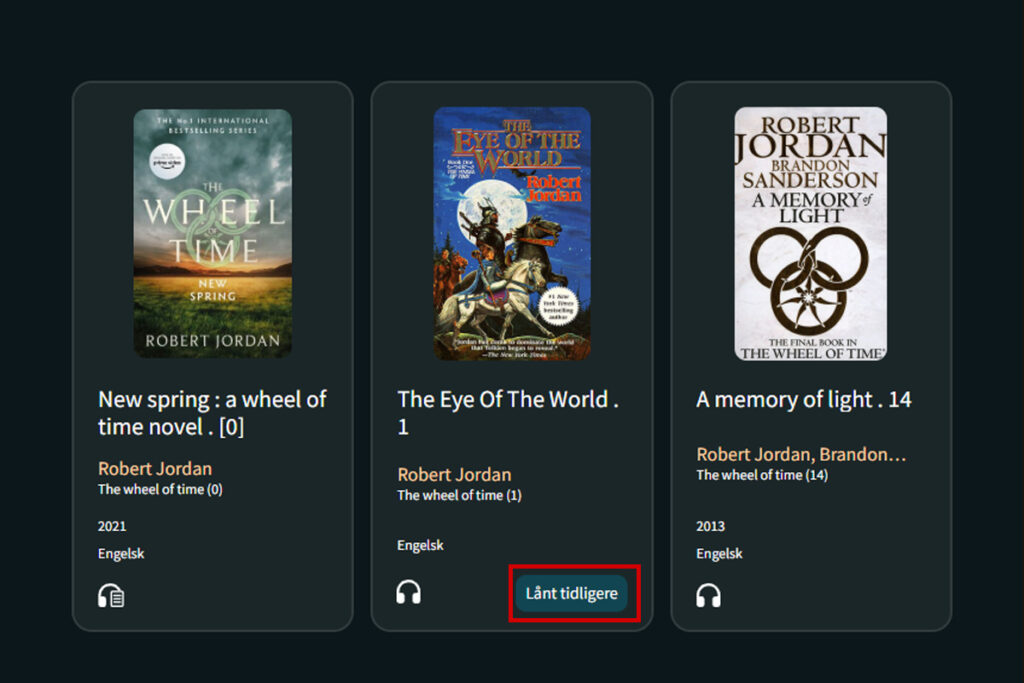Click author Robert Jordan under New Spring
Image resolution: width=1024 pixels, height=683 pixels.
tap(155, 468)
